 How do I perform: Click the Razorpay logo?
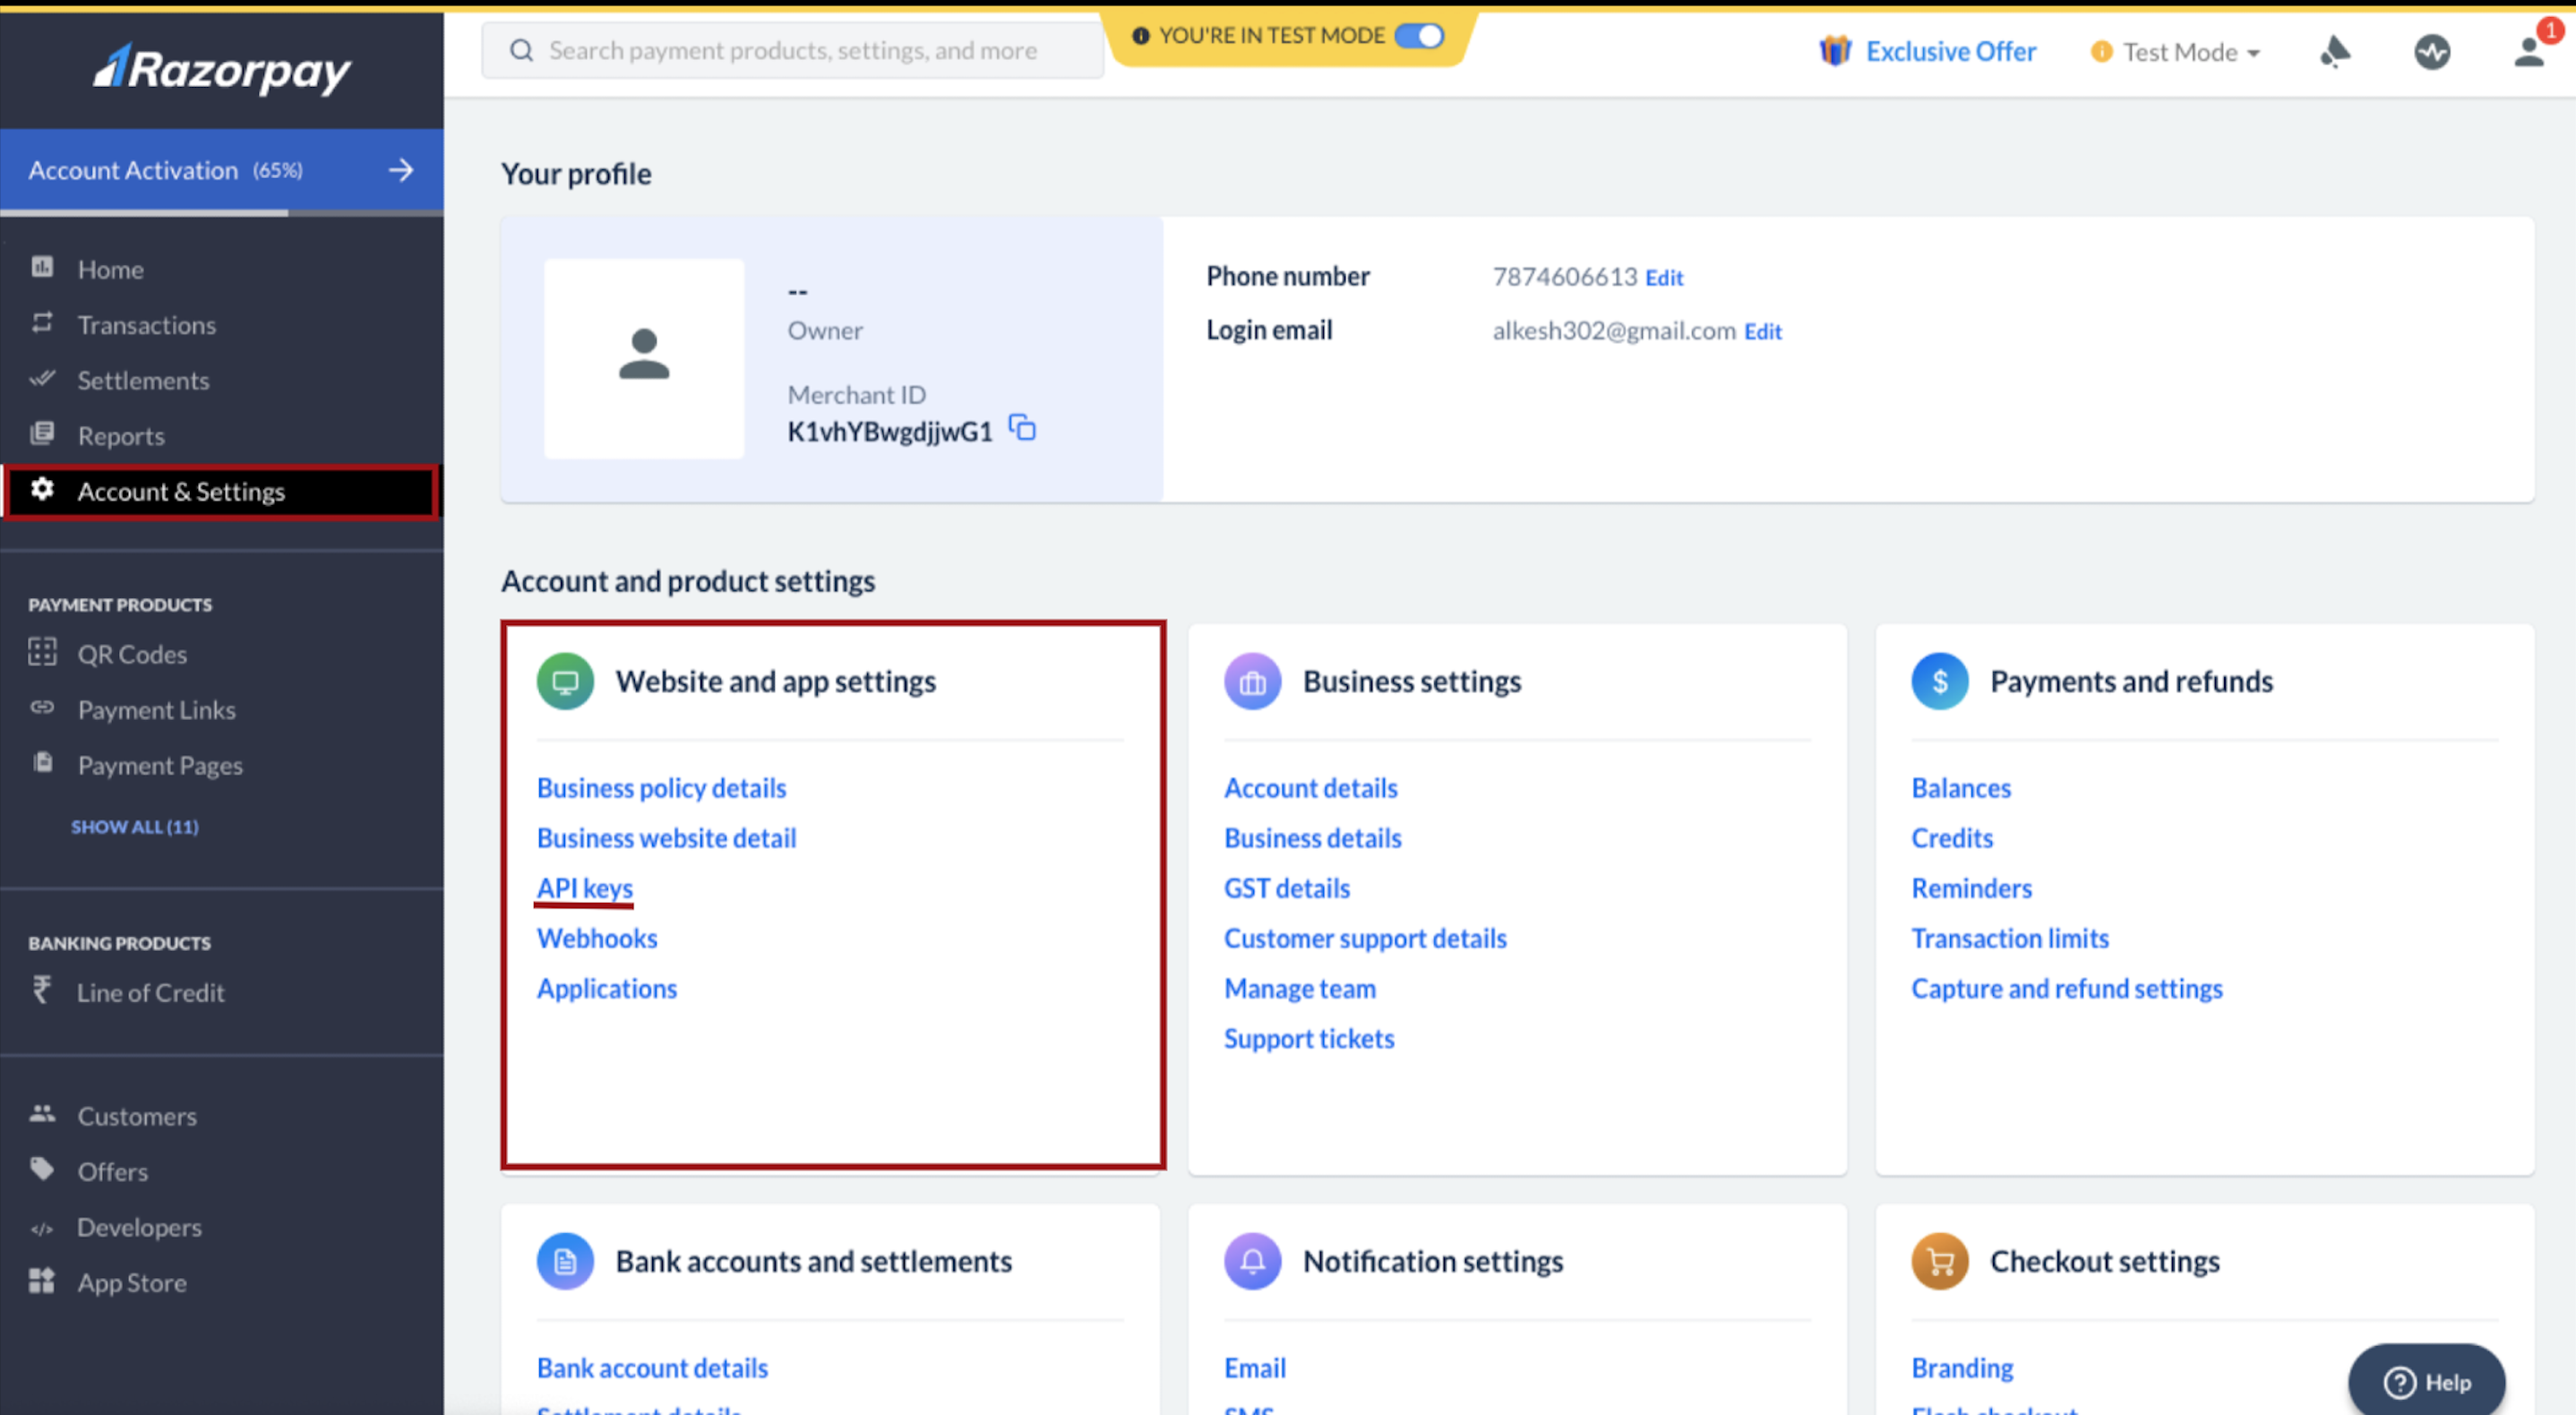(222, 70)
